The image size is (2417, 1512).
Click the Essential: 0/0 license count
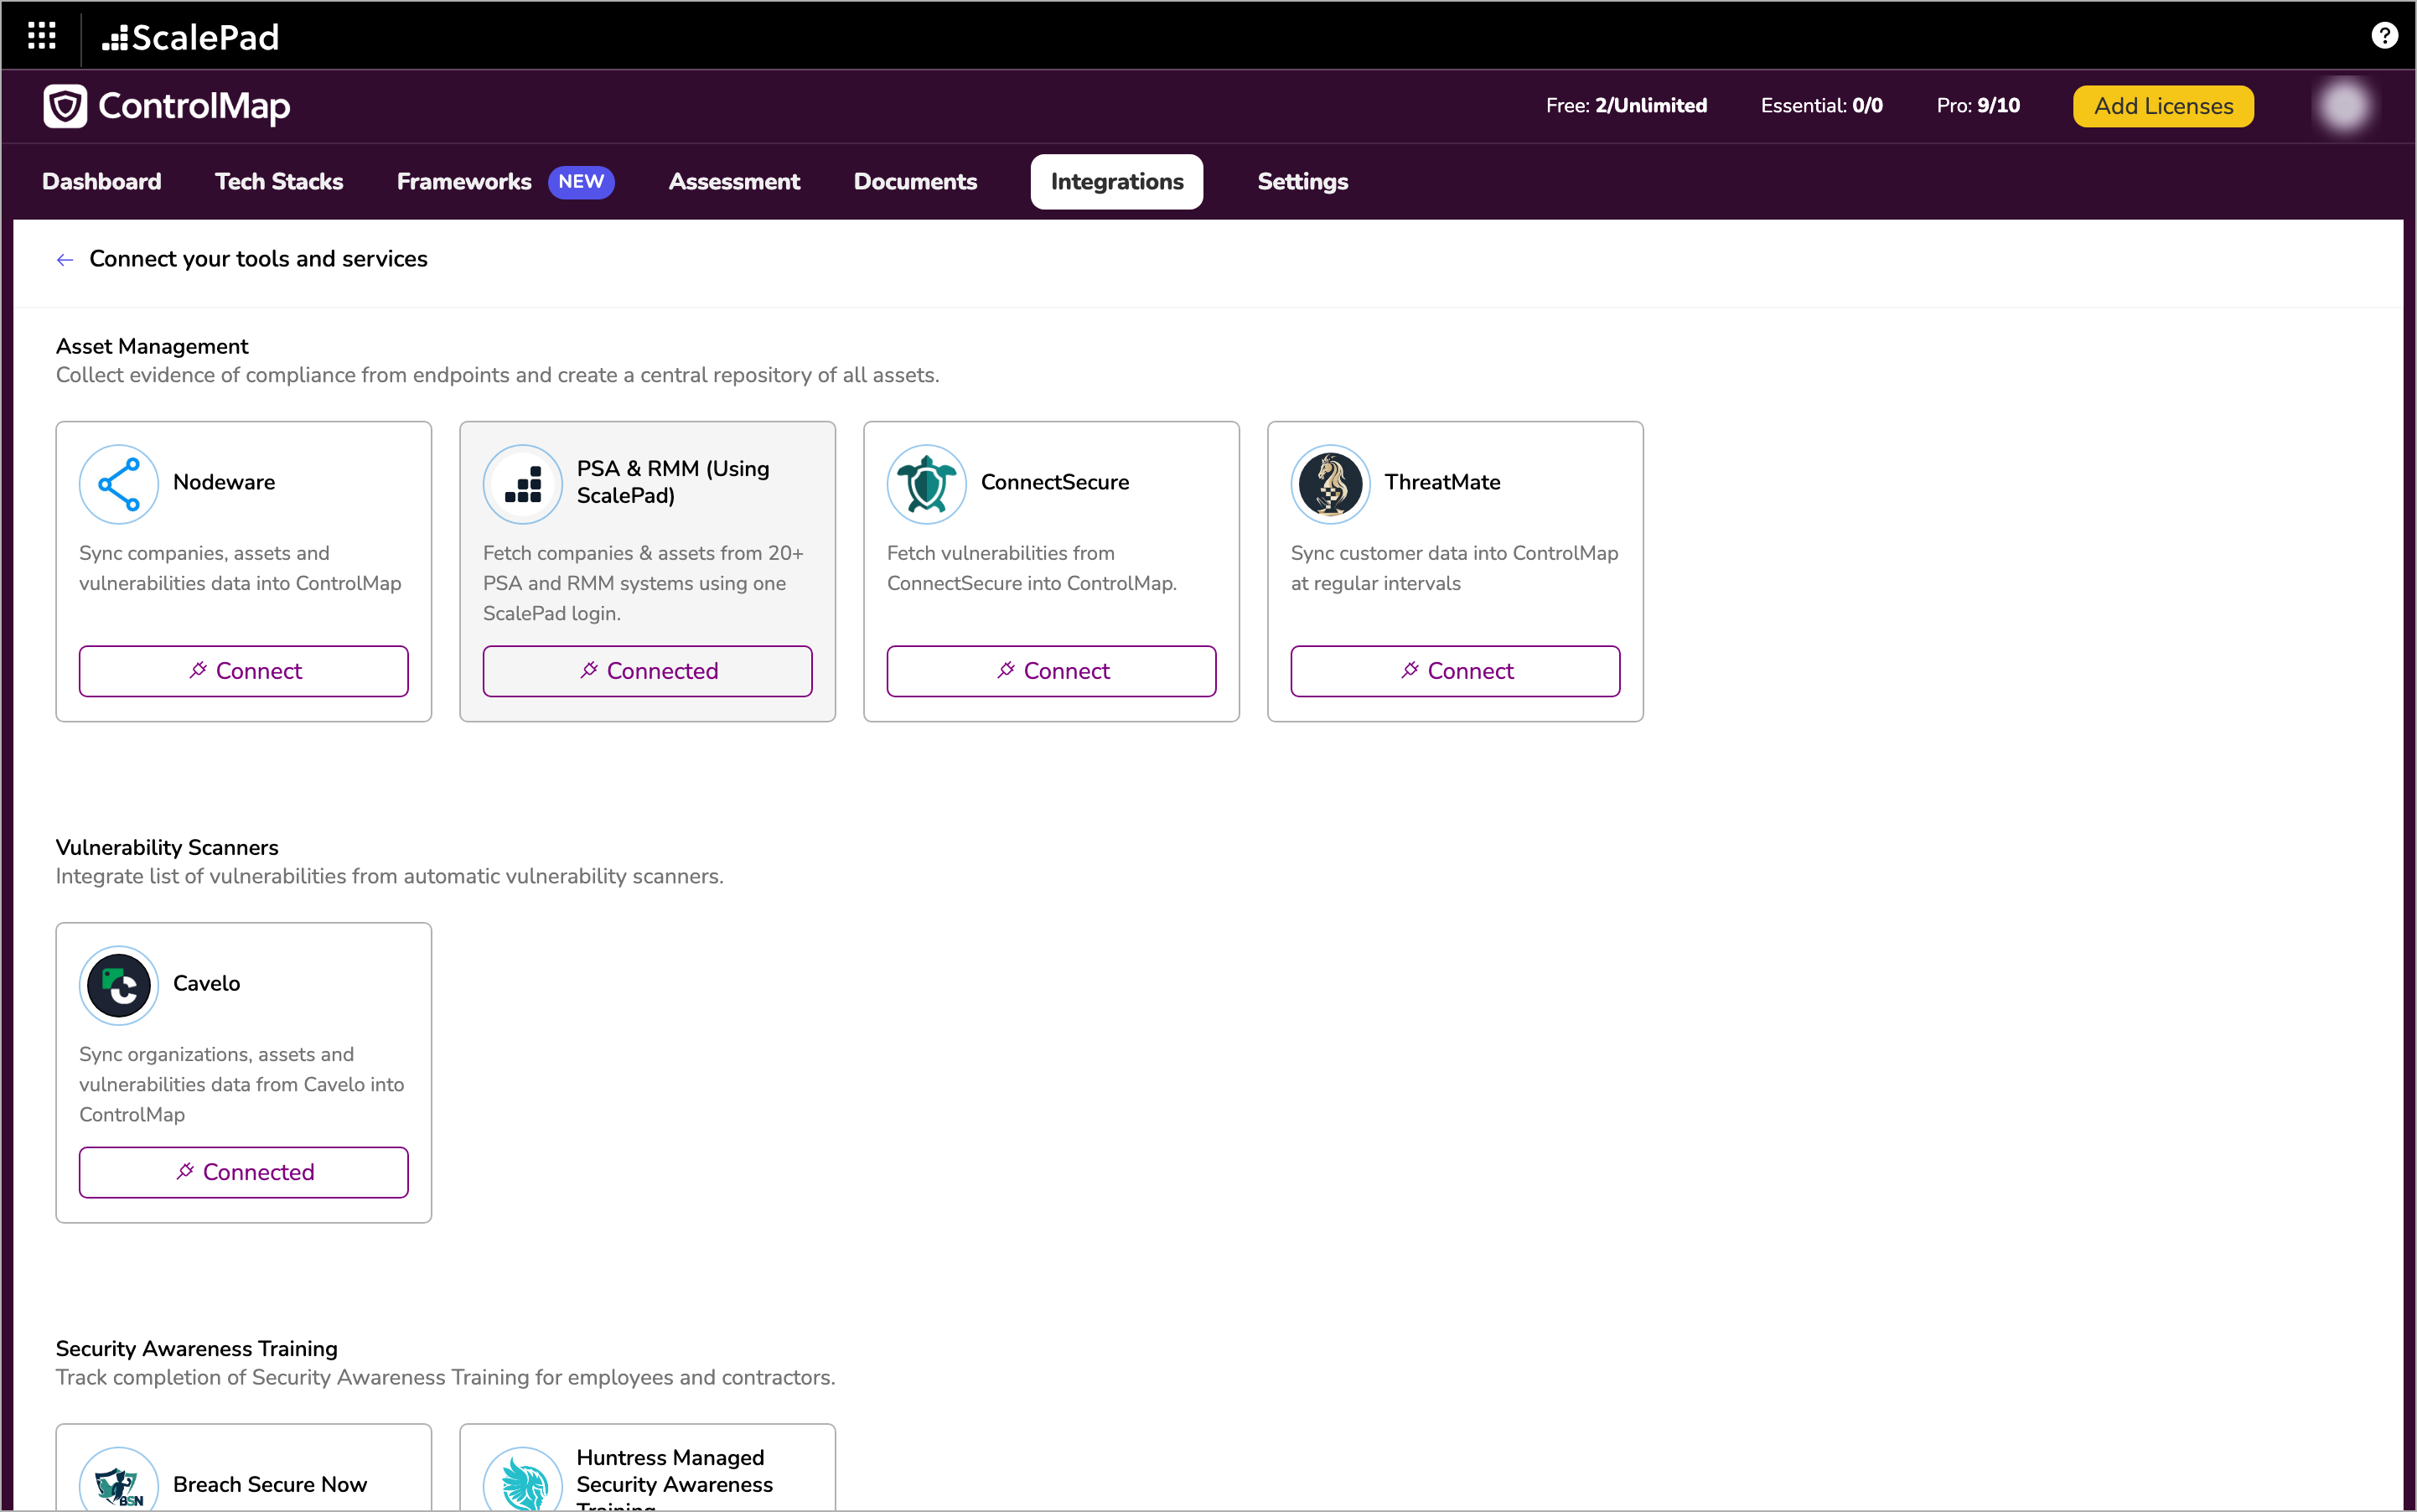(1821, 106)
